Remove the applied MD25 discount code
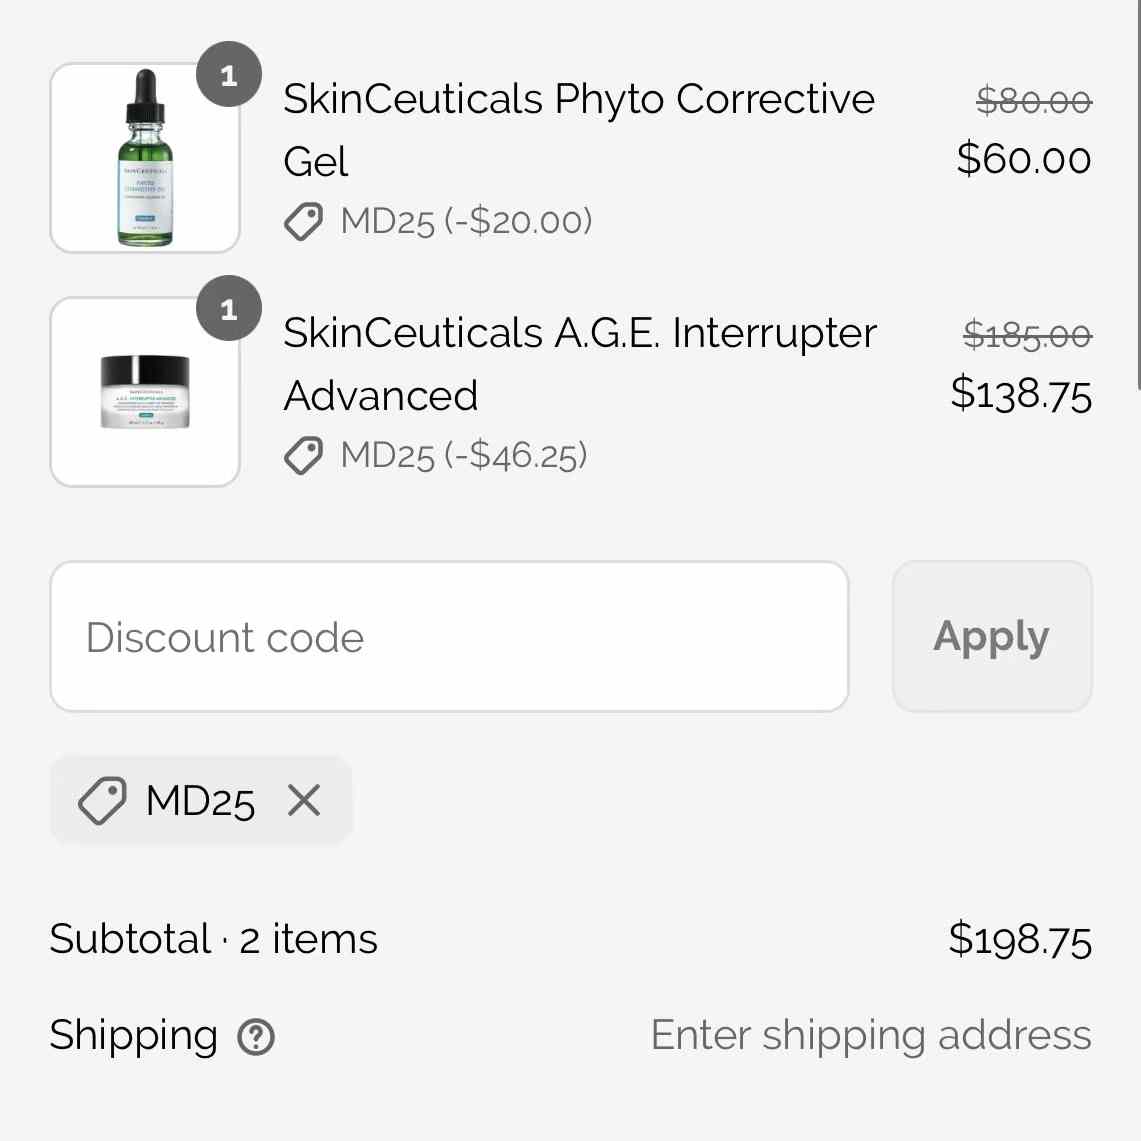The image size is (1141, 1141). click(303, 800)
